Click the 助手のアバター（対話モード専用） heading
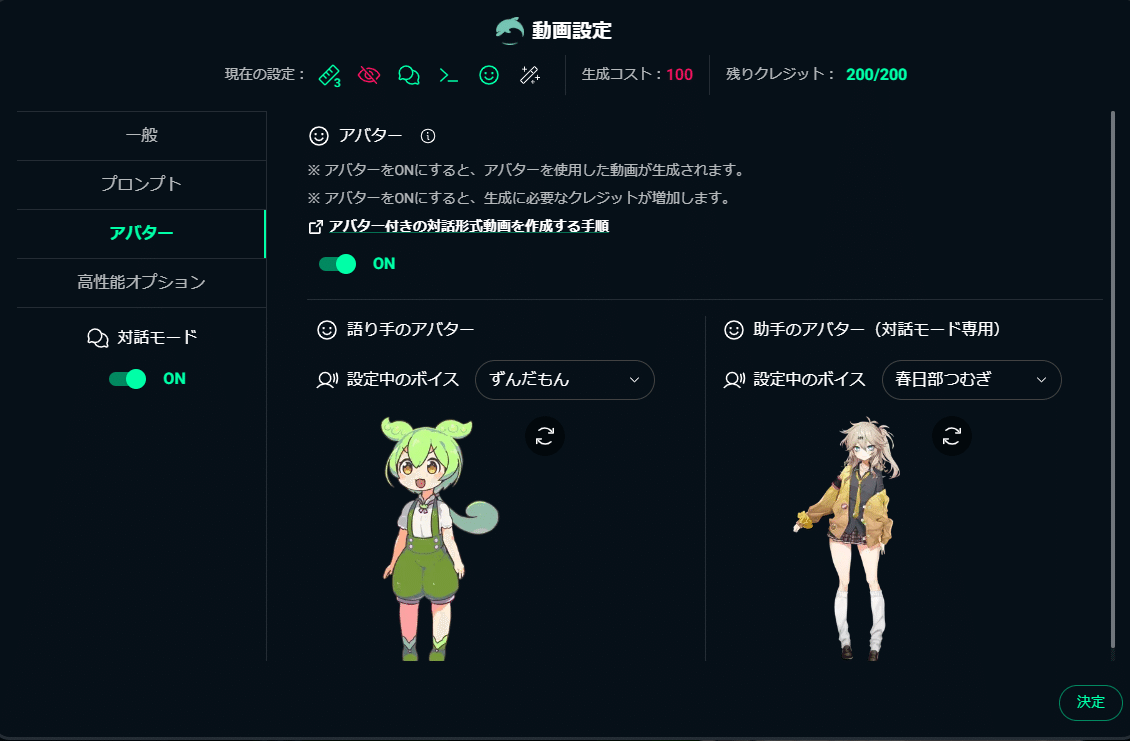Screen dimensions: 1130x741 point(876,329)
